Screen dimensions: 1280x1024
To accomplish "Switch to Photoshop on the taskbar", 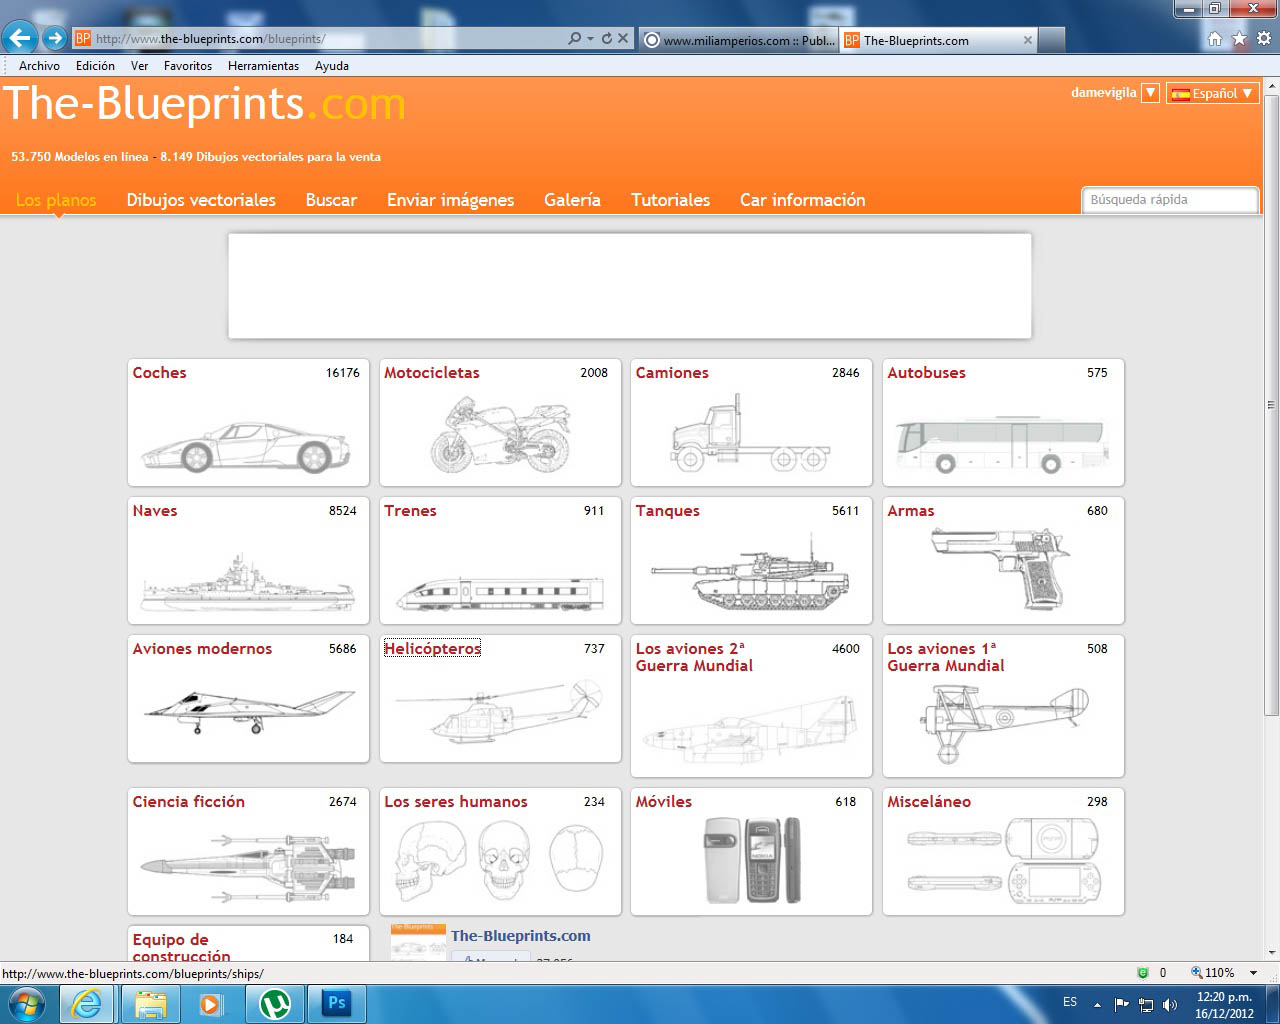I will (x=337, y=1003).
